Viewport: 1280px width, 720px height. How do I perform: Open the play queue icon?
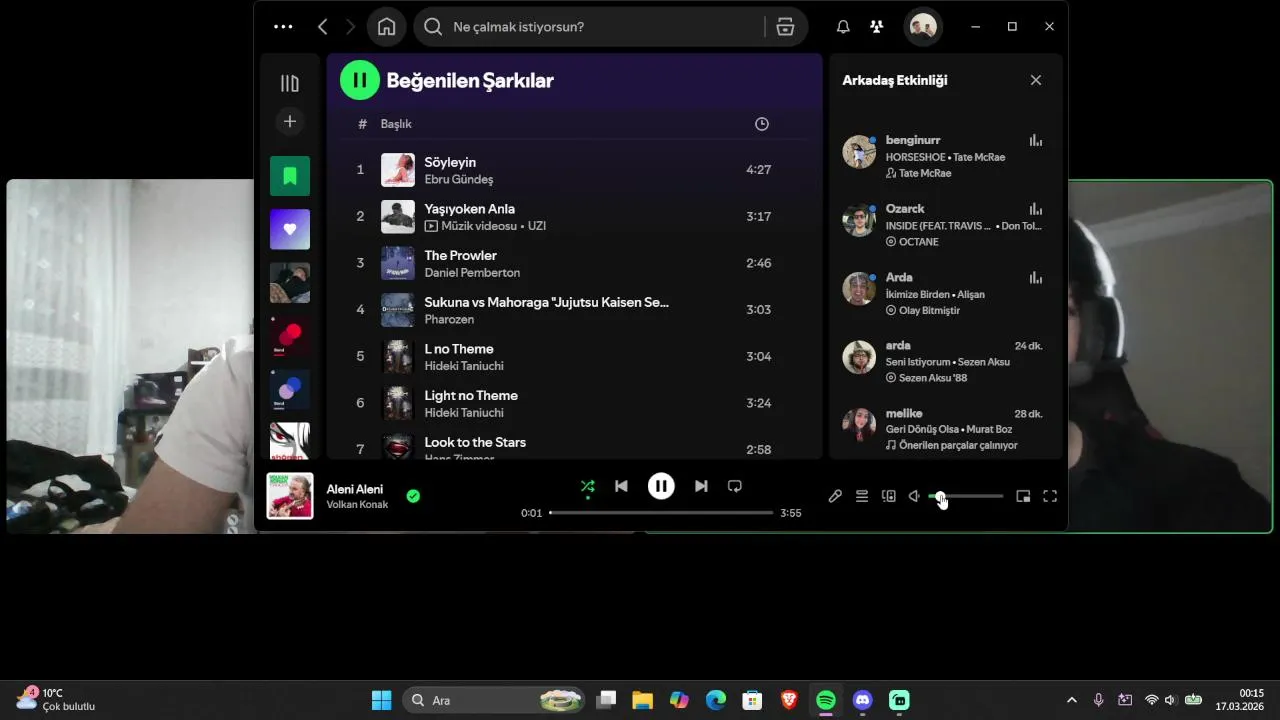862,496
